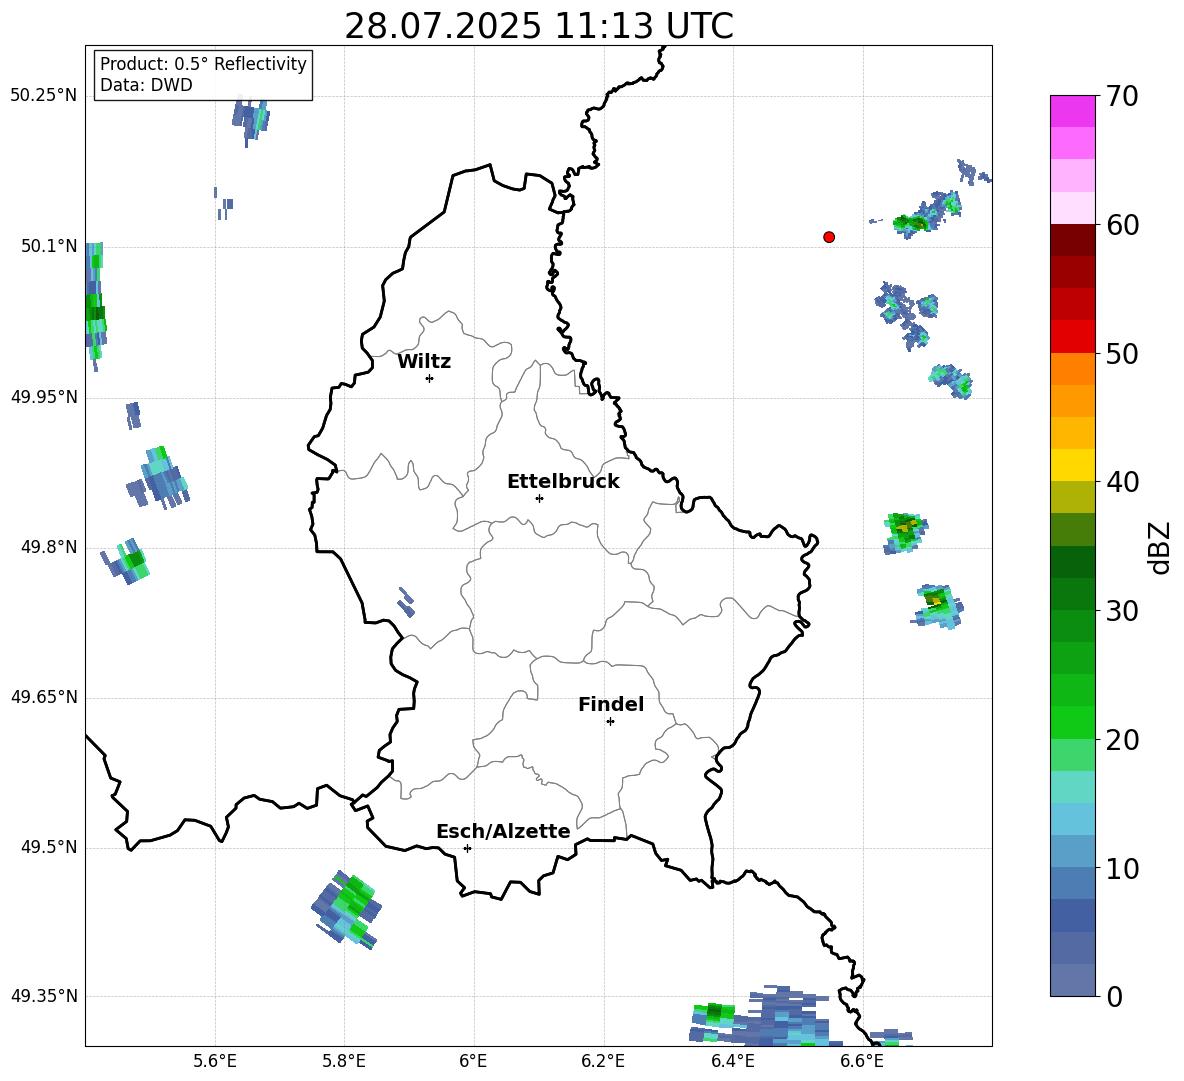Click the bright green swatch at 20 dBZ
Image resolution: width=1184 pixels, height=1081 pixels.
tap(1072, 722)
